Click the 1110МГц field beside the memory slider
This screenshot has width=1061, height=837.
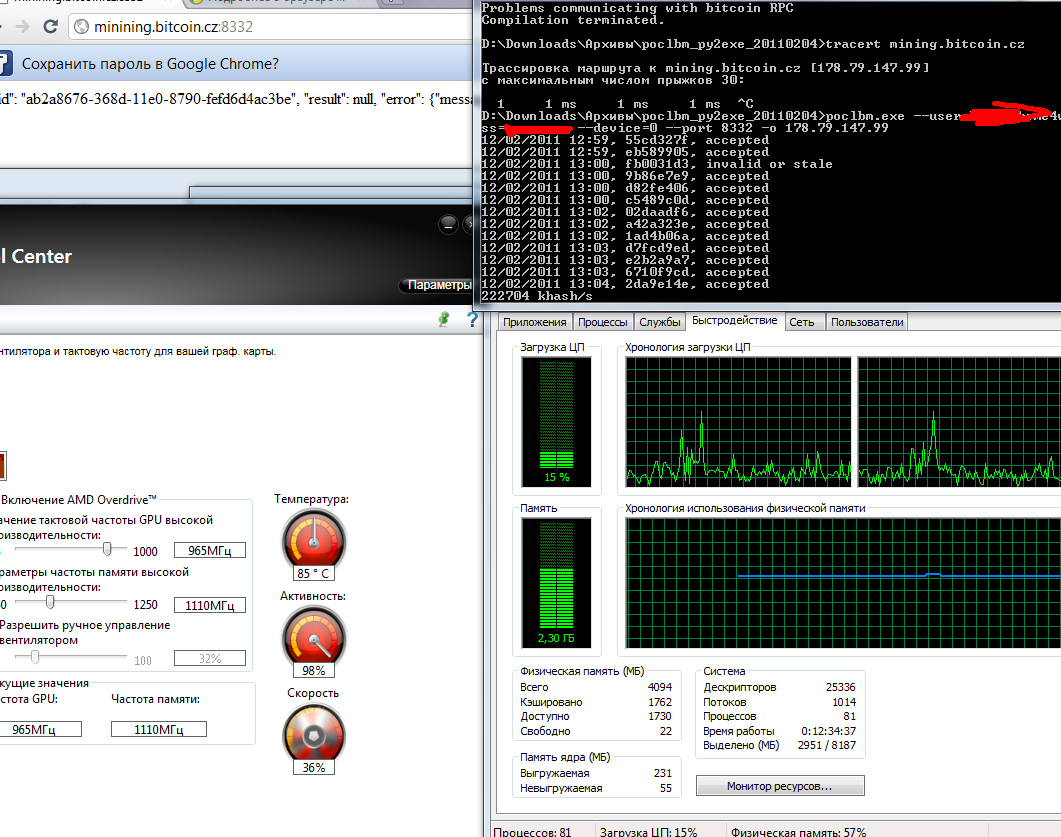[210, 605]
